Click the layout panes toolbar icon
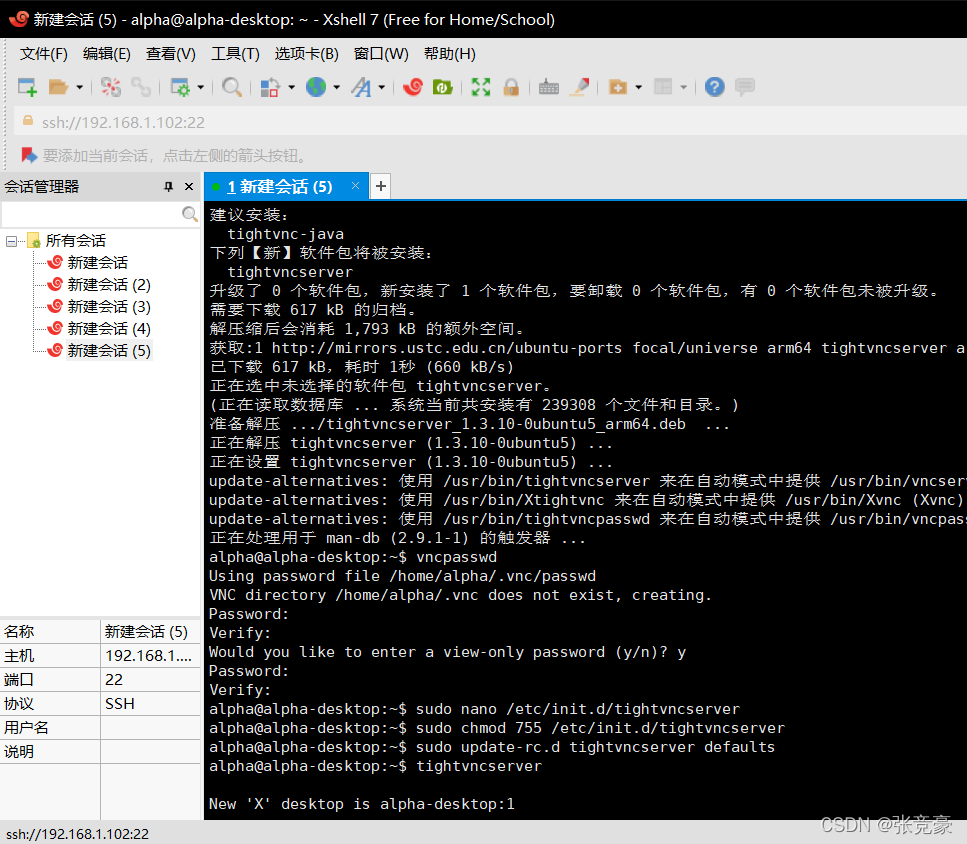The width and height of the screenshot is (967, 844). click(663, 87)
